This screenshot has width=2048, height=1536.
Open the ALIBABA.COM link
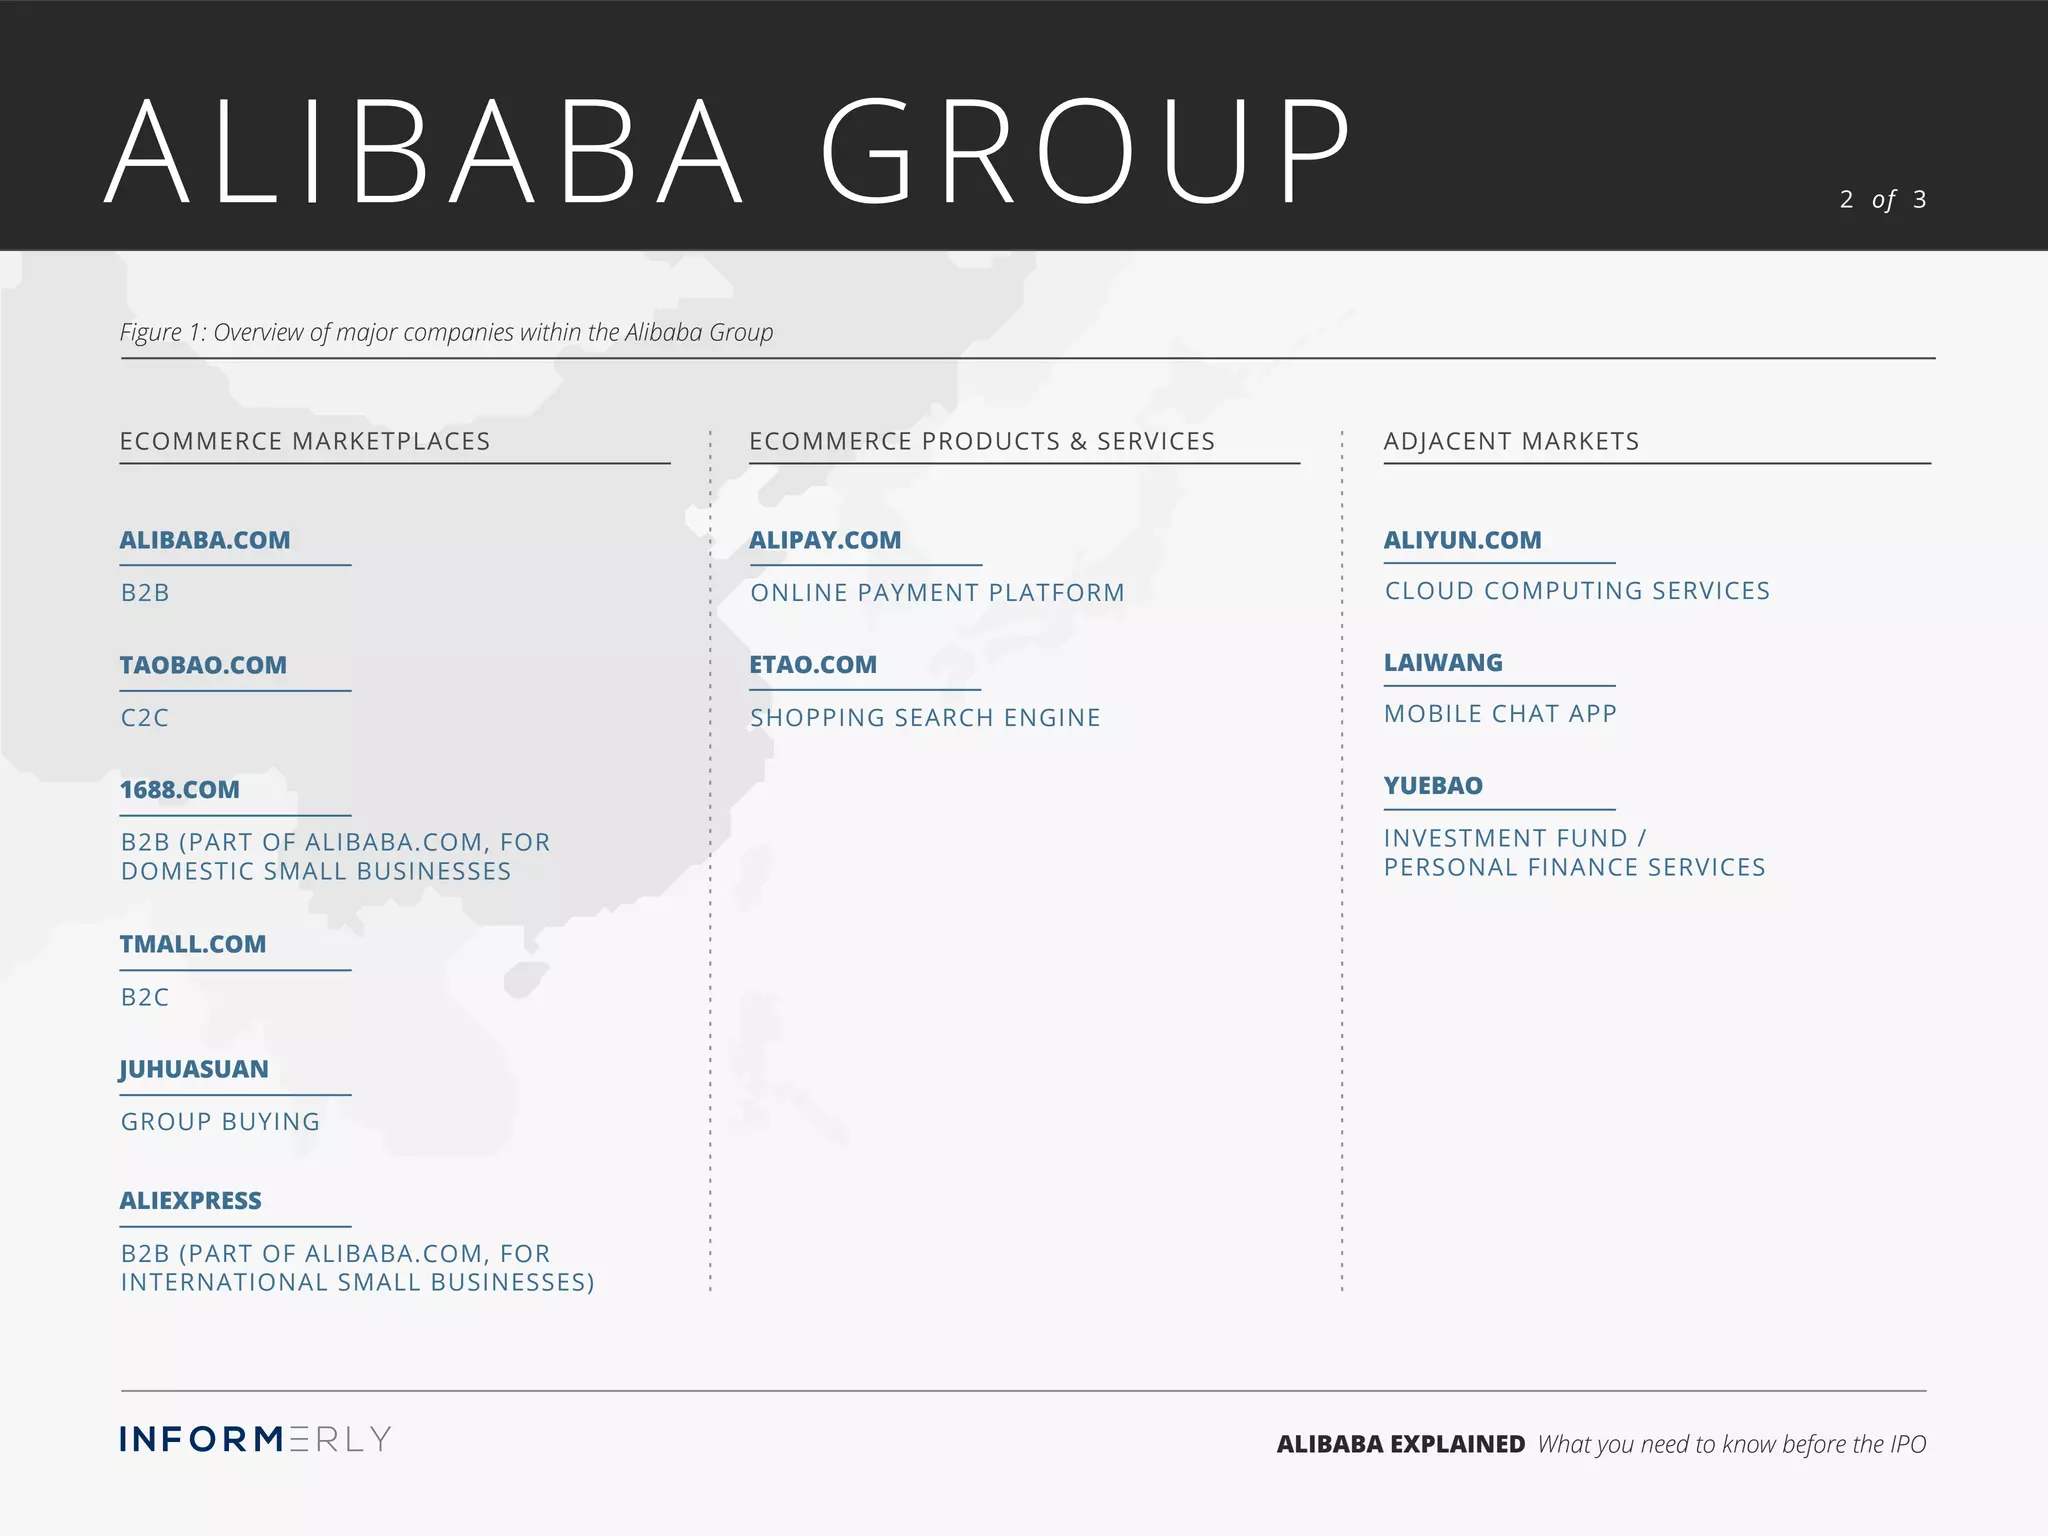pos(205,540)
